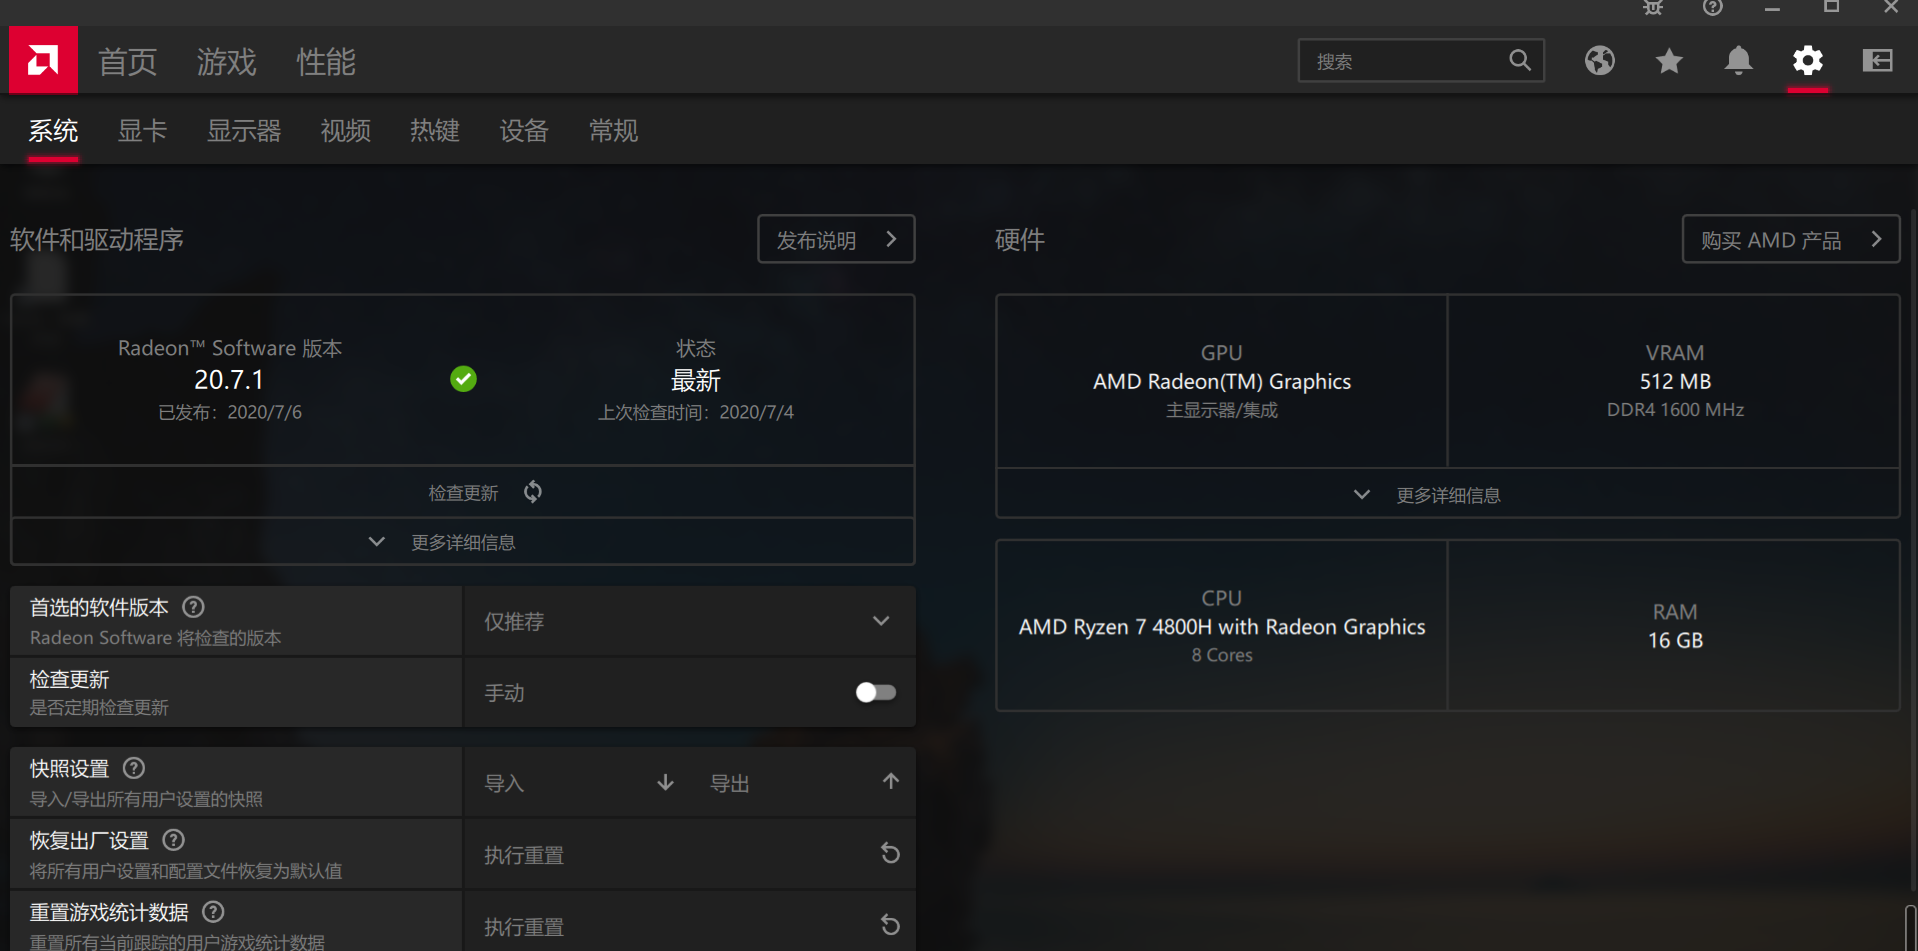Open the web browser globe icon
This screenshot has height=951, width=1918.
click(1599, 61)
